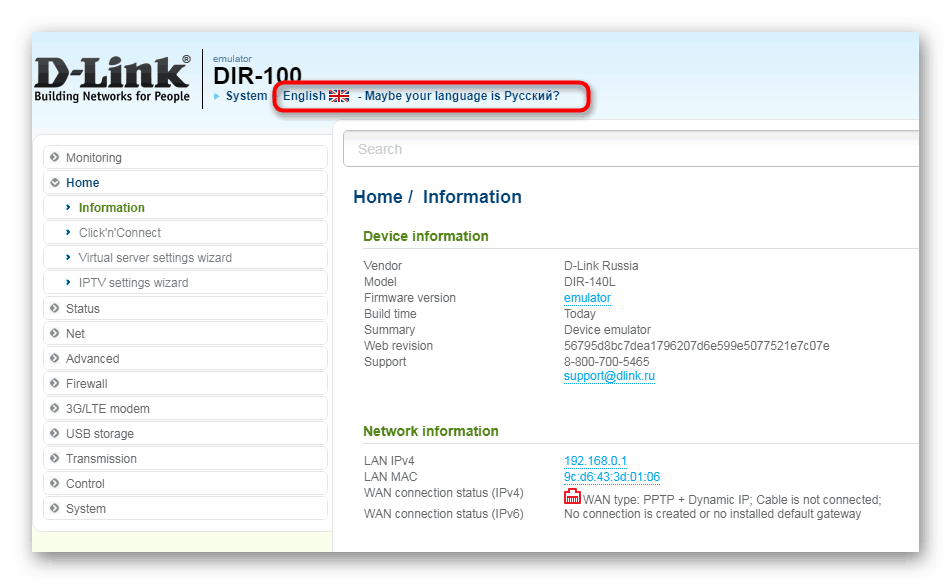Open the Status menu section
Screen dimensions: 951x584
pos(186,308)
